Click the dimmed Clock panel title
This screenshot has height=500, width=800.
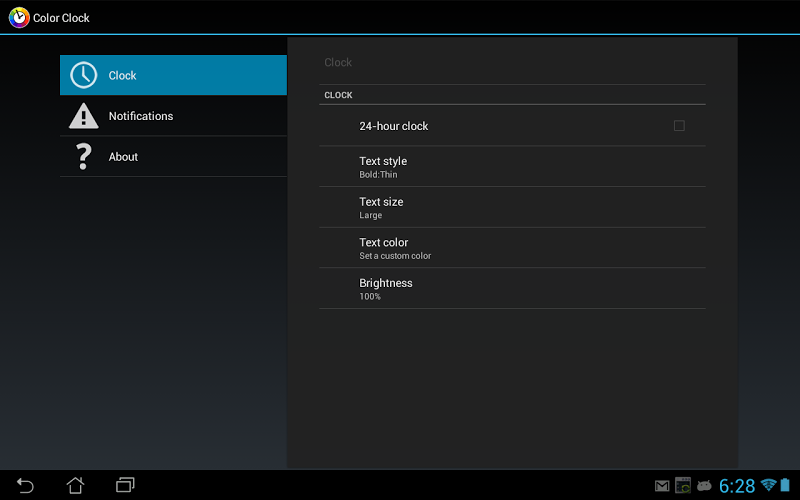point(338,62)
